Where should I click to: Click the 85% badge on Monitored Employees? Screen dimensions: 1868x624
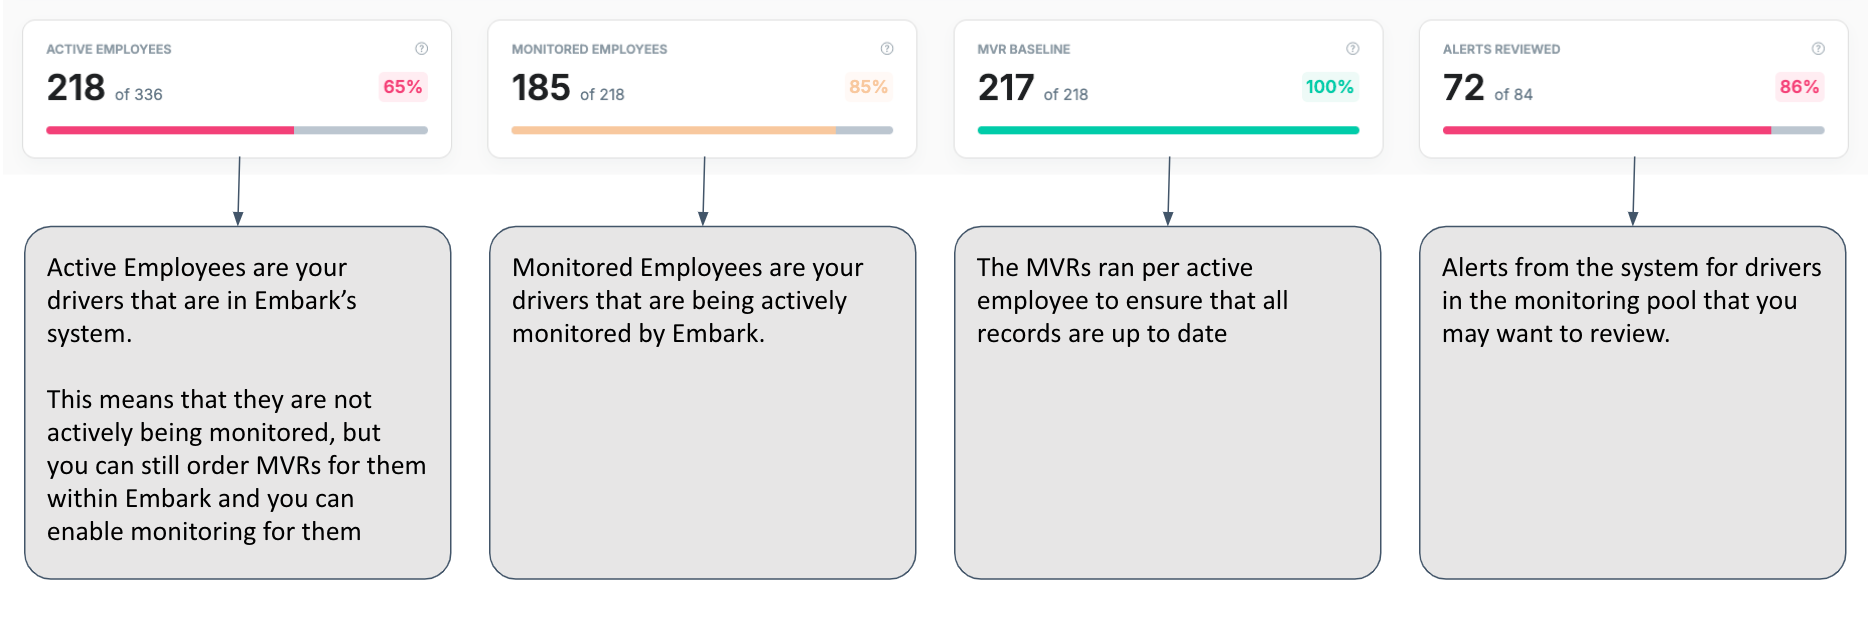click(x=868, y=87)
